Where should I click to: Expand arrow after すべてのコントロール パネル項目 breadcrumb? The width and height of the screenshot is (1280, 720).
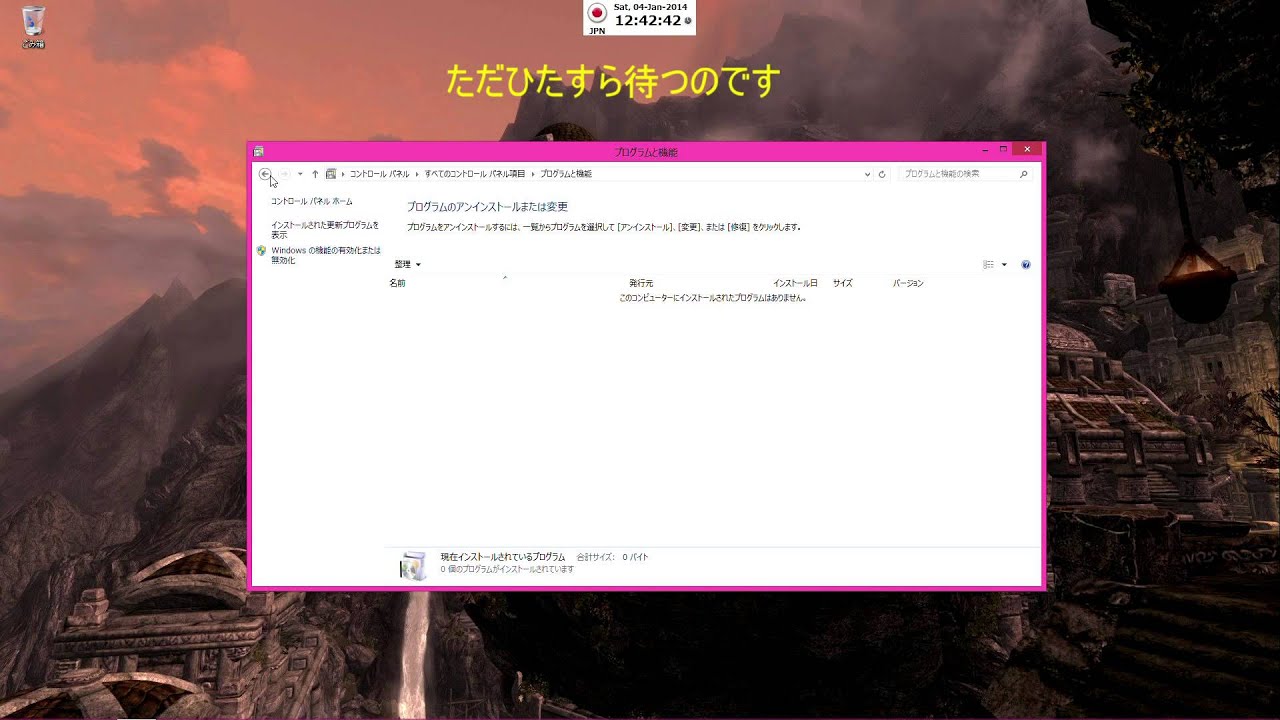coord(533,174)
